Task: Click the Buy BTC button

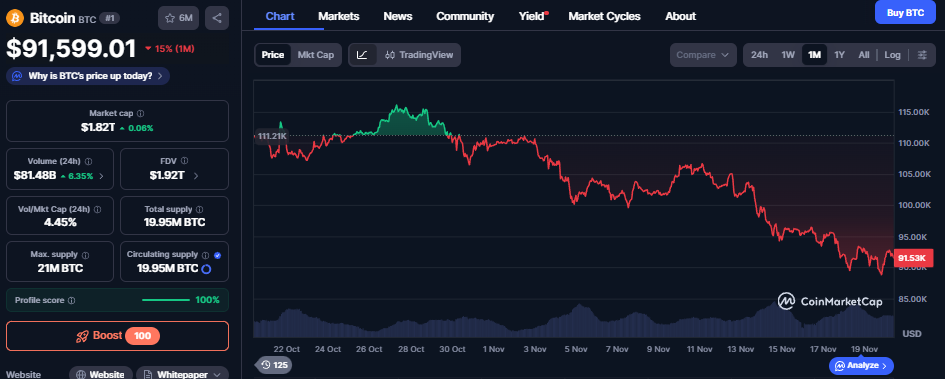Action: [905, 12]
